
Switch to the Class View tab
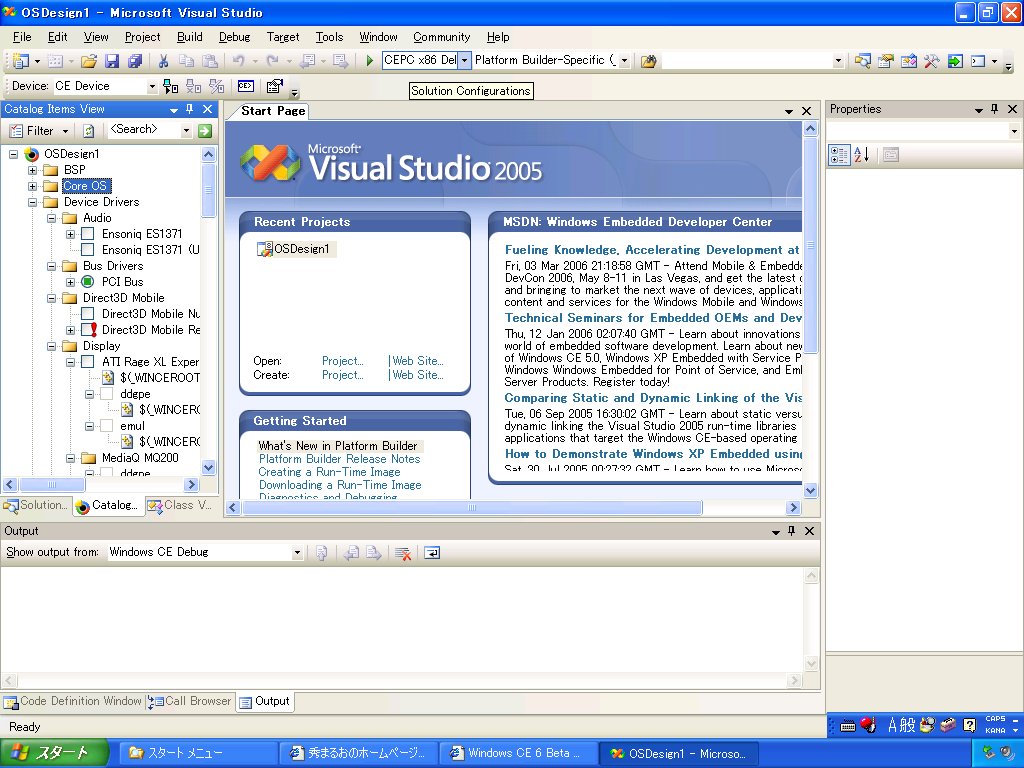(178, 506)
